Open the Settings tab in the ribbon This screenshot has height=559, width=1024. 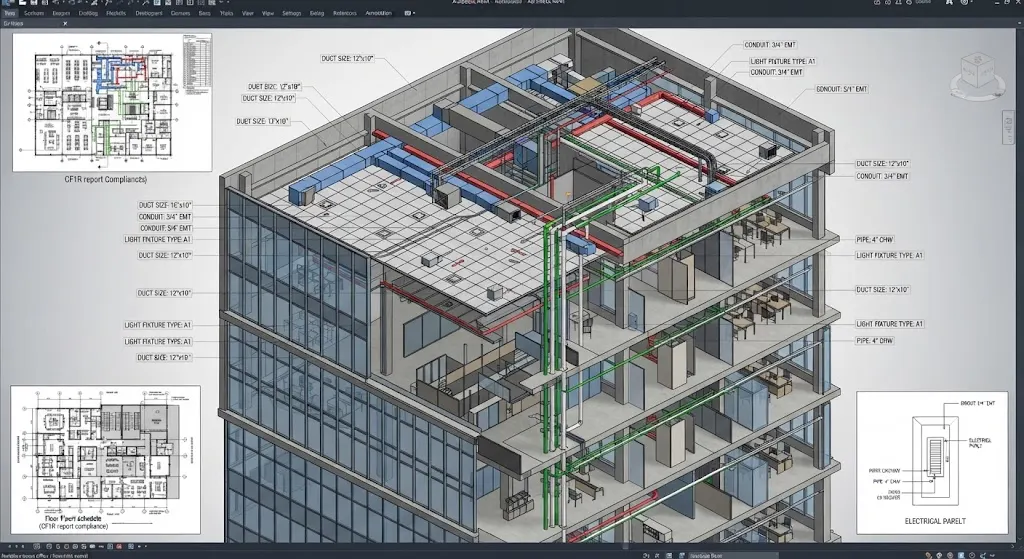coord(291,13)
